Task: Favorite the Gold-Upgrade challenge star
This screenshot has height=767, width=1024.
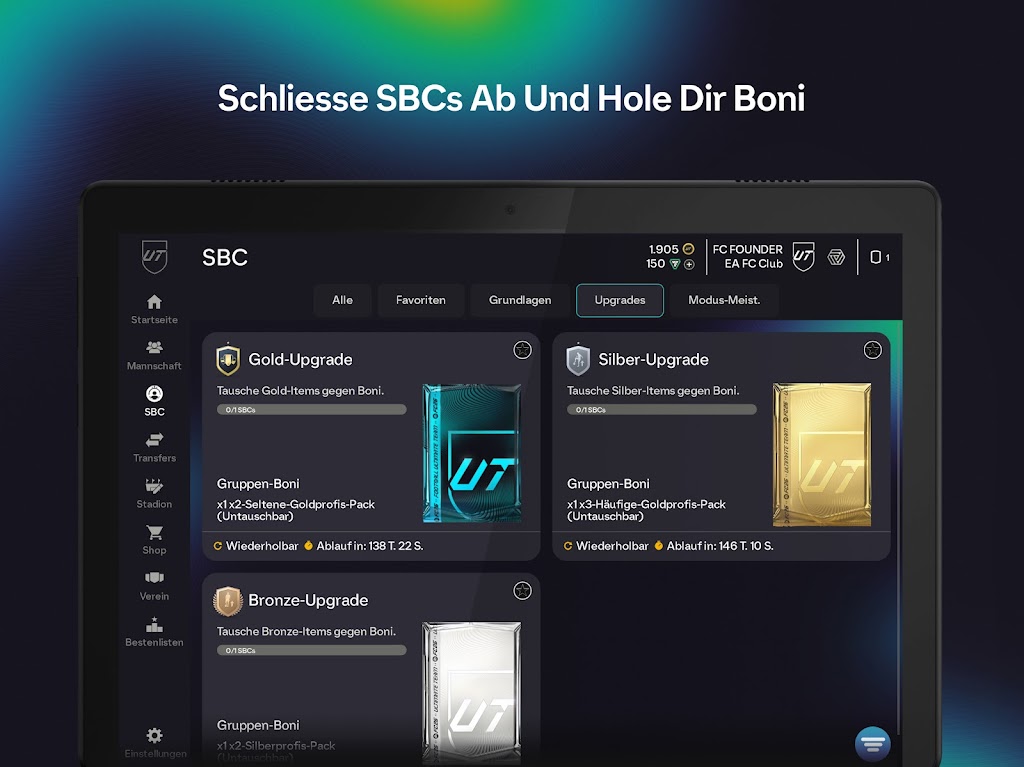Action: pyautogui.click(x=522, y=350)
